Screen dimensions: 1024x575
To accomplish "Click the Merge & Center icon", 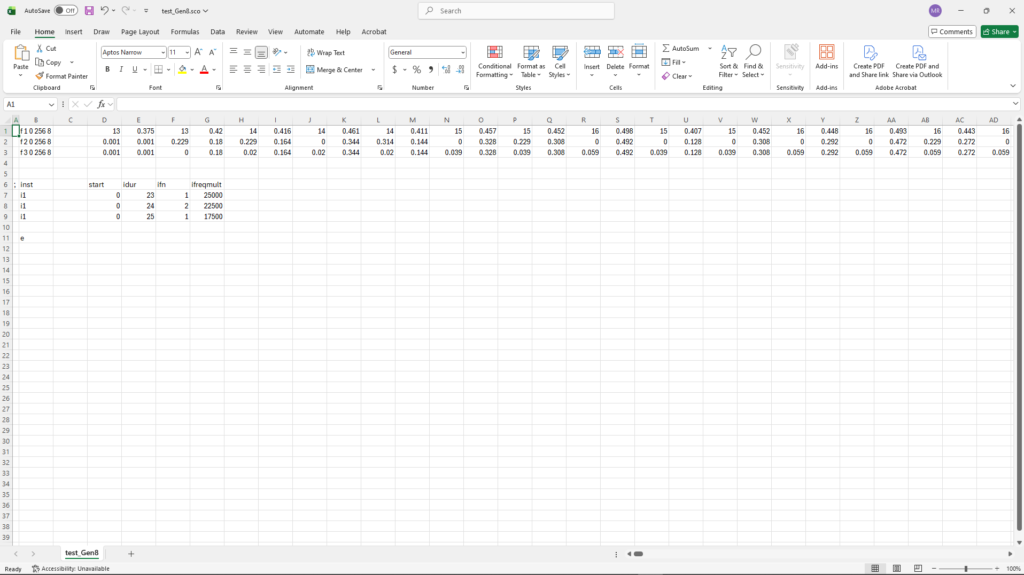I will click(x=311, y=70).
